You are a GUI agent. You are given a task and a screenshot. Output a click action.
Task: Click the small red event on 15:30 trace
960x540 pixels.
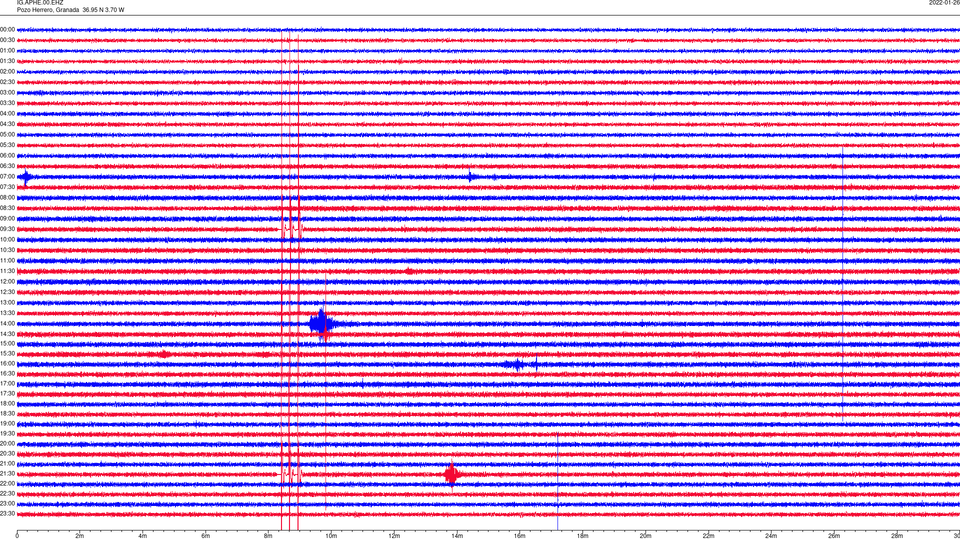click(163, 354)
